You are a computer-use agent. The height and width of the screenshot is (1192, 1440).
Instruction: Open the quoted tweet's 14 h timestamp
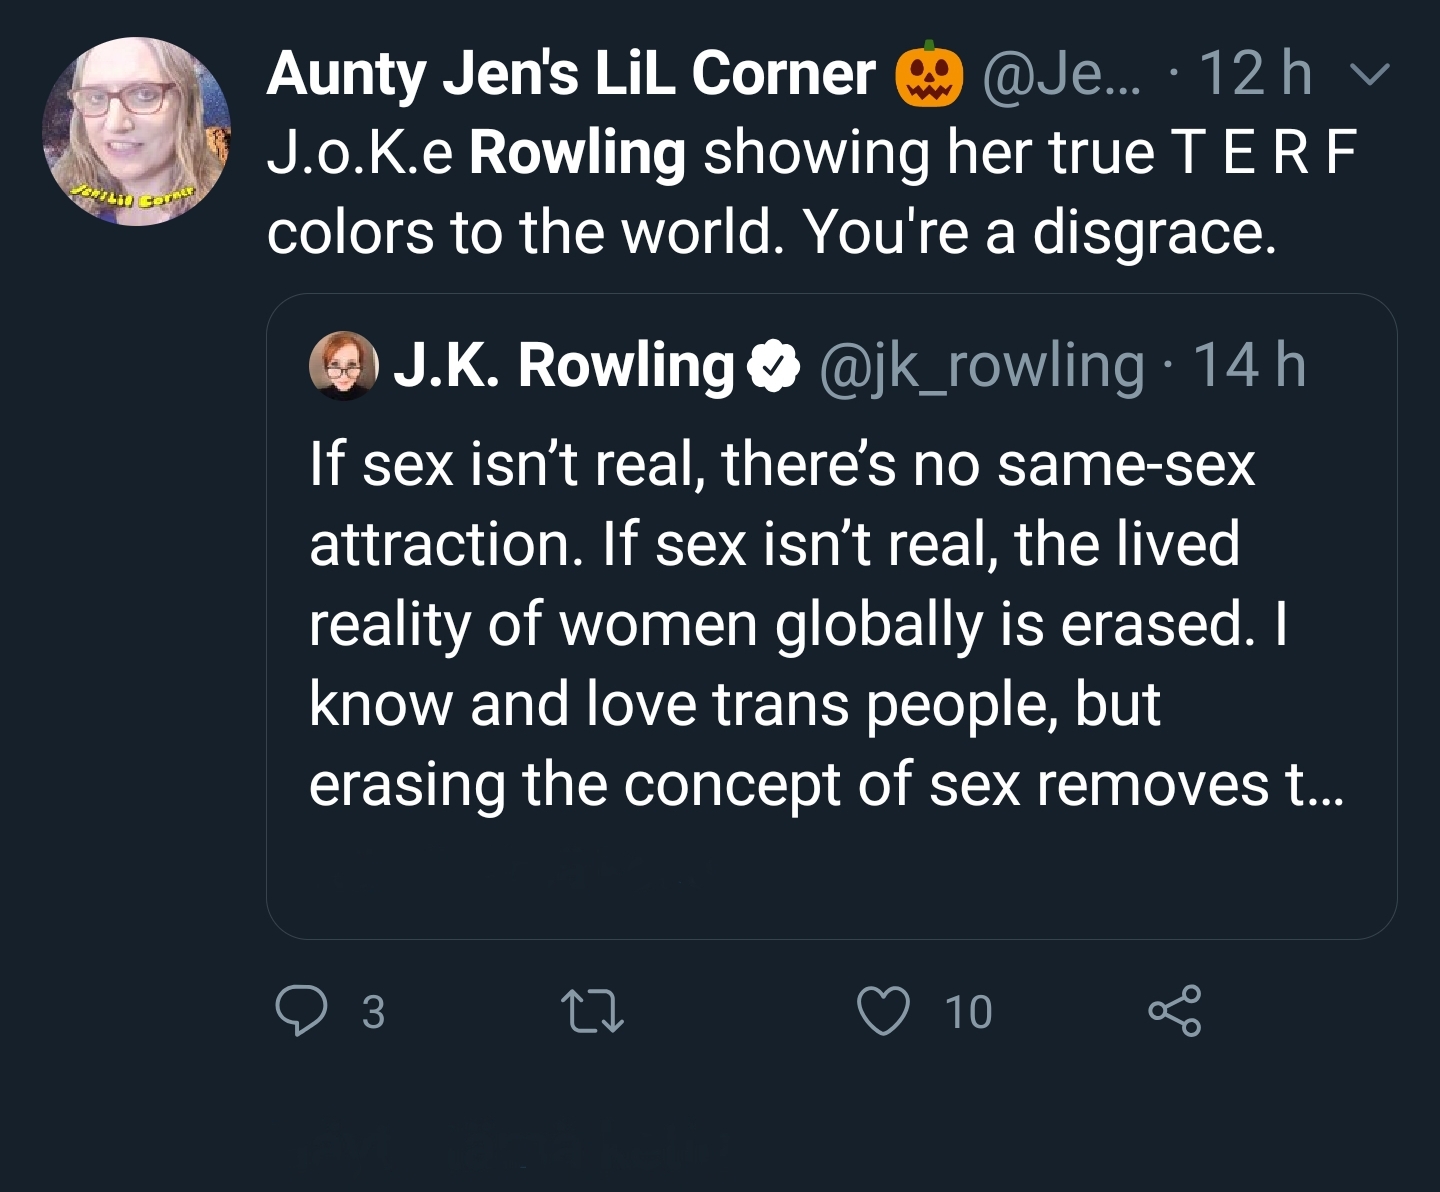pos(1250,365)
